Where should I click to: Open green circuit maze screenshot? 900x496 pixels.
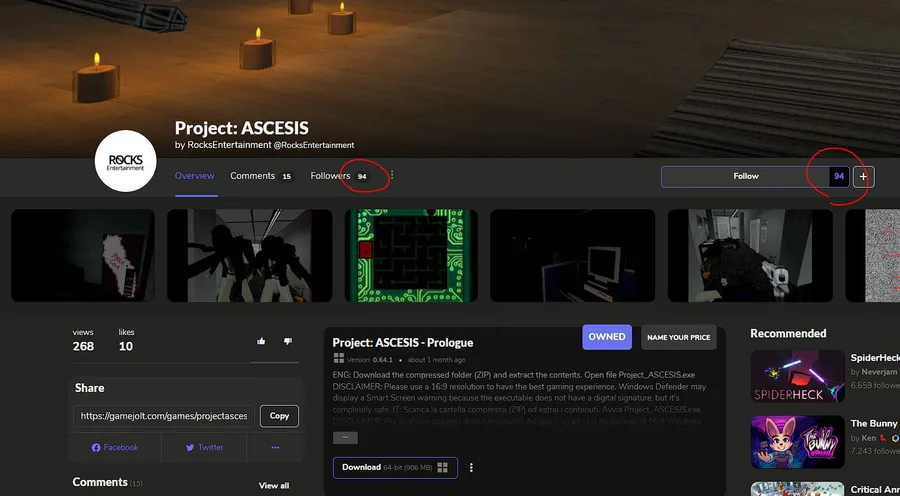tap(410, 255)
